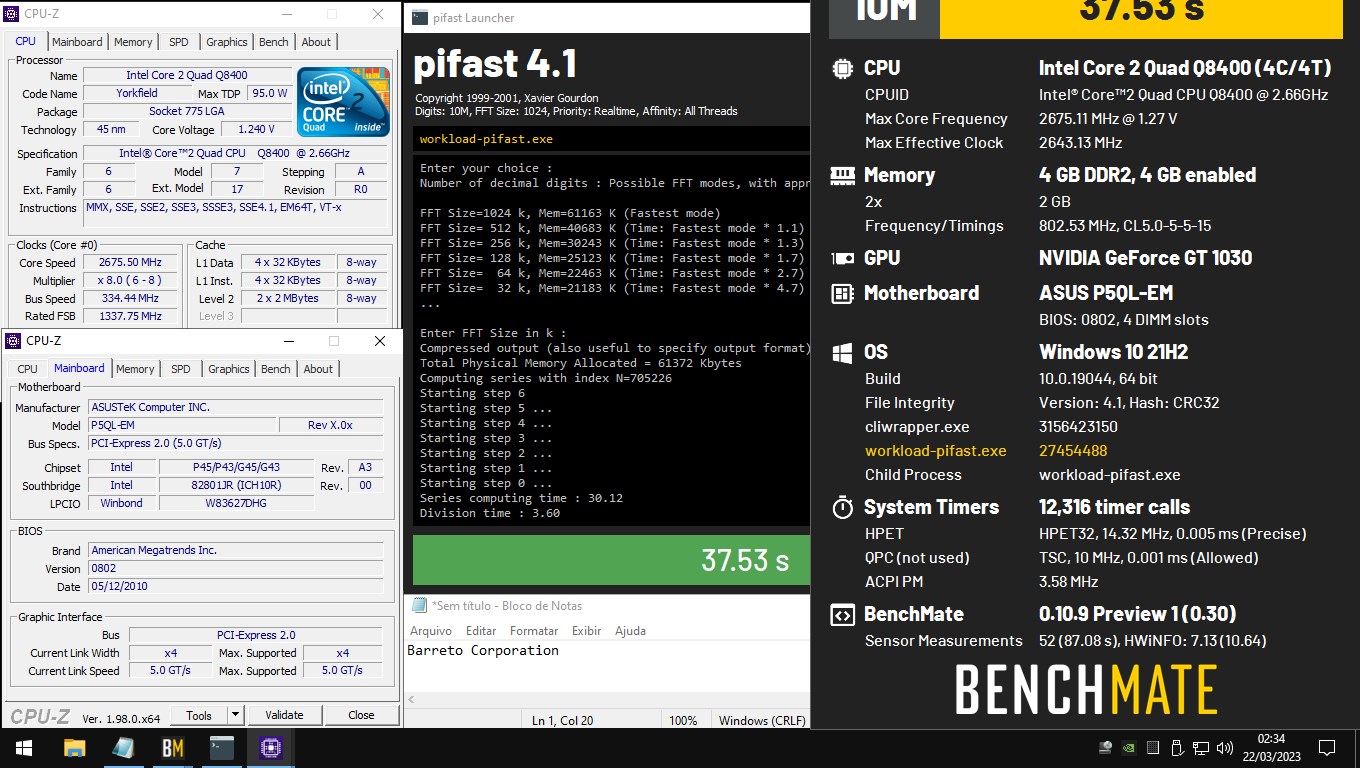Select the Rated FSB value '1337.75 MHz'
The width and height of the screenshot is (1360, 768).
coord(130,317)
